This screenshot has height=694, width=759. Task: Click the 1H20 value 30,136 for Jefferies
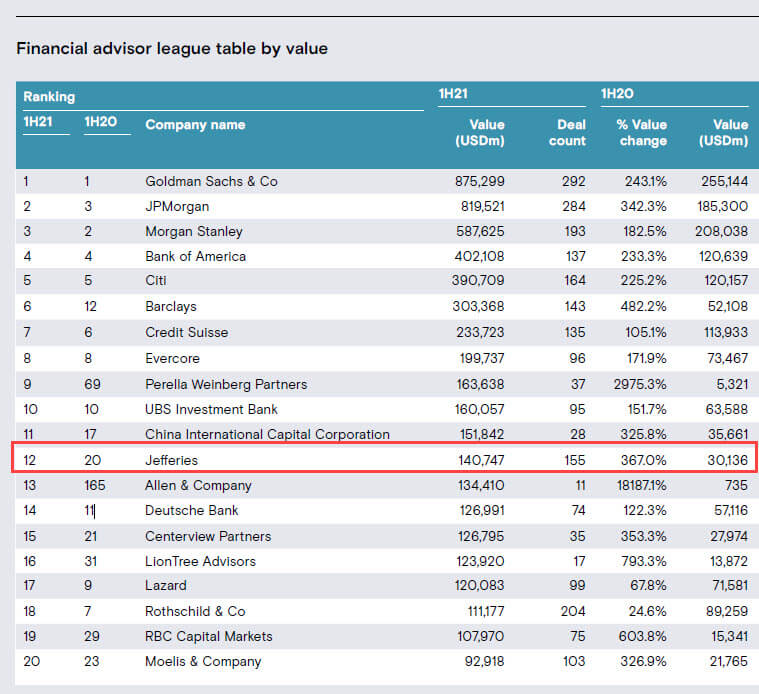click(728, 460)
